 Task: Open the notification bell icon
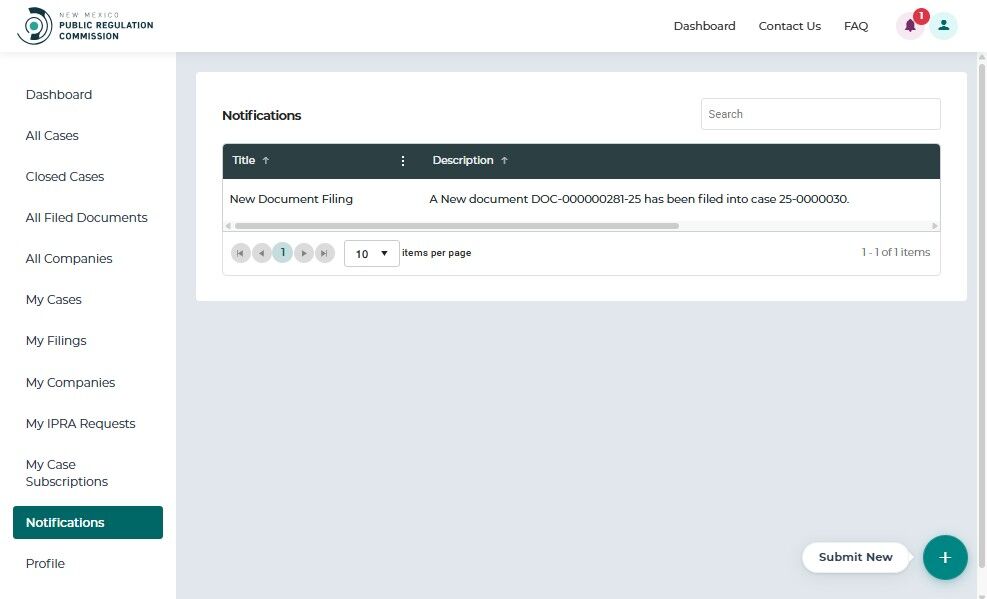pos(910,26)
